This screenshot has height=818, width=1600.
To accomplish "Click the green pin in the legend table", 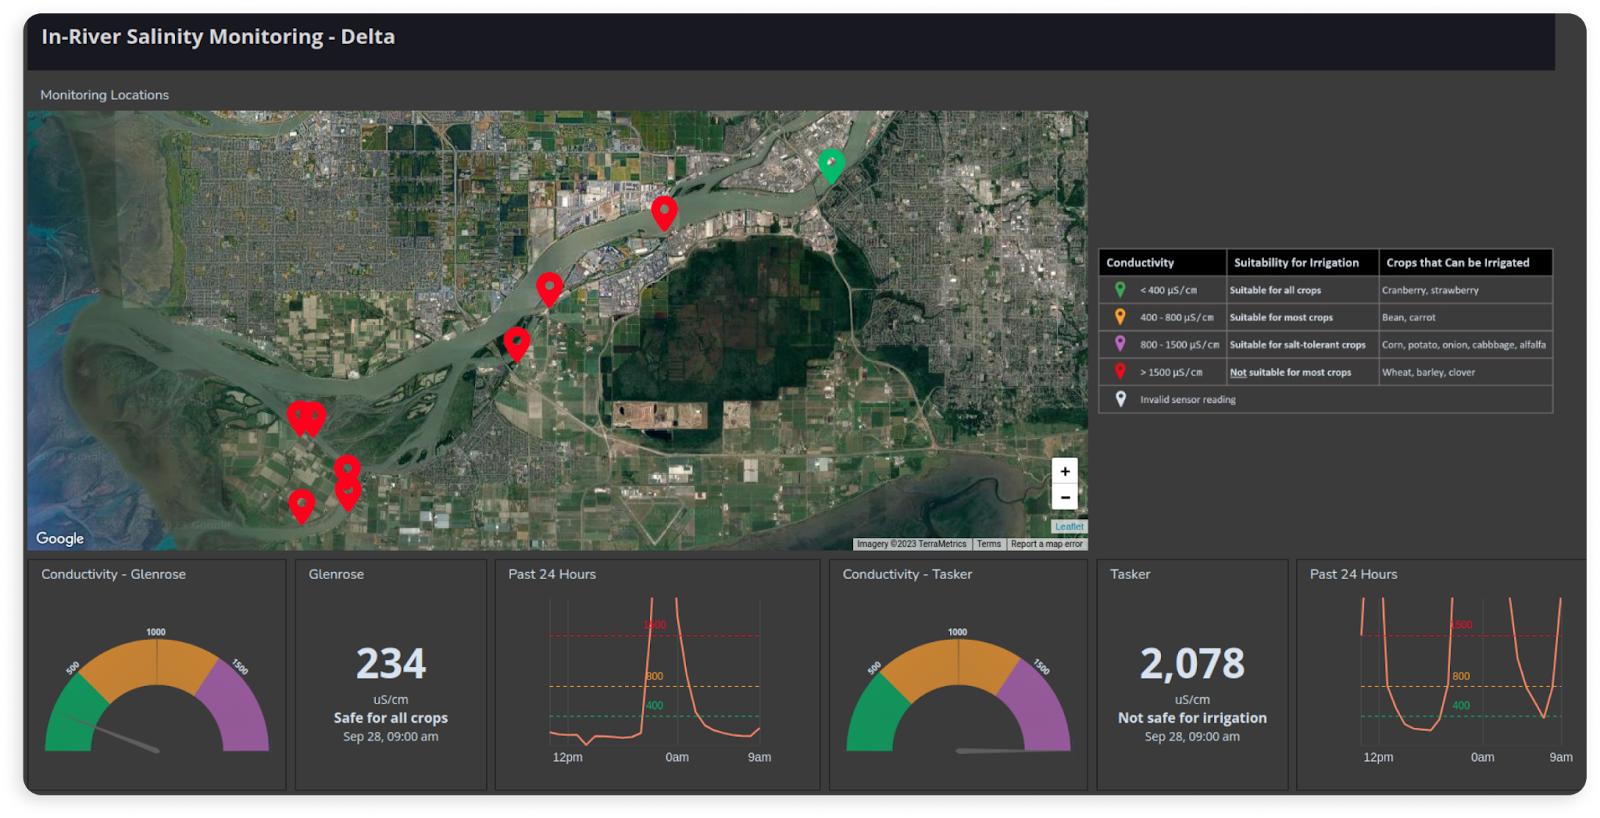I will click(1120, 290).
